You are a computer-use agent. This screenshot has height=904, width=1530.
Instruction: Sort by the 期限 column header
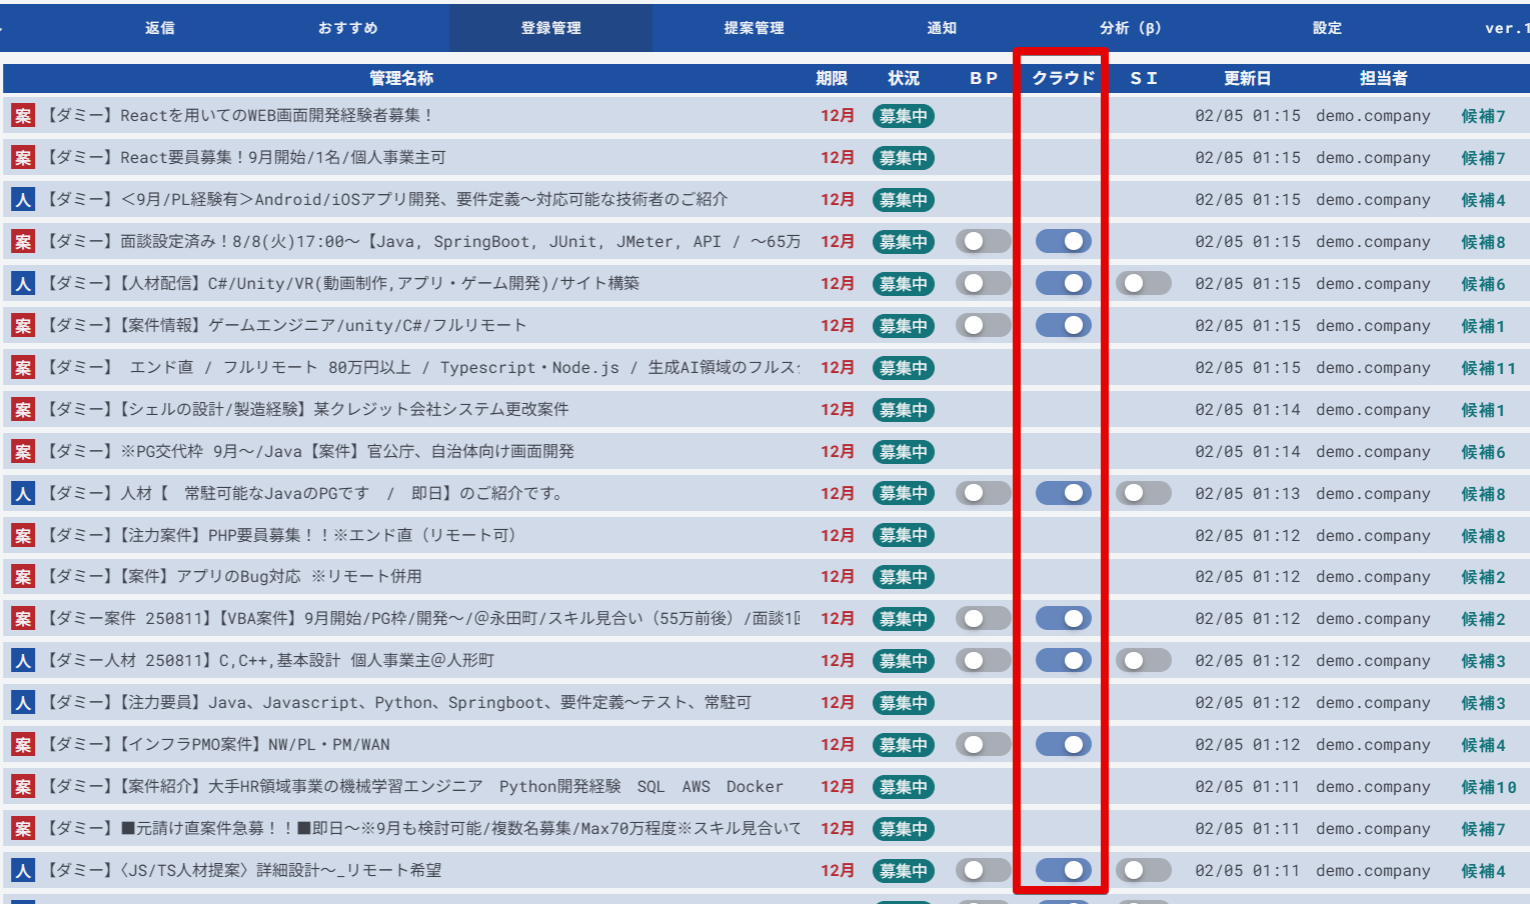831,78
